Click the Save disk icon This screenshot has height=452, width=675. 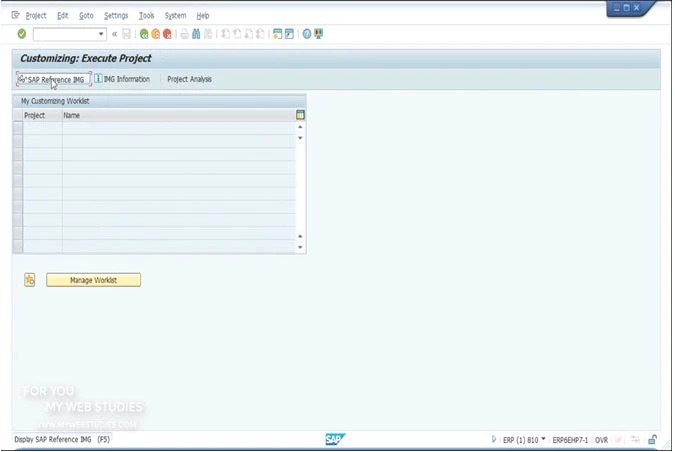[126, 34]
